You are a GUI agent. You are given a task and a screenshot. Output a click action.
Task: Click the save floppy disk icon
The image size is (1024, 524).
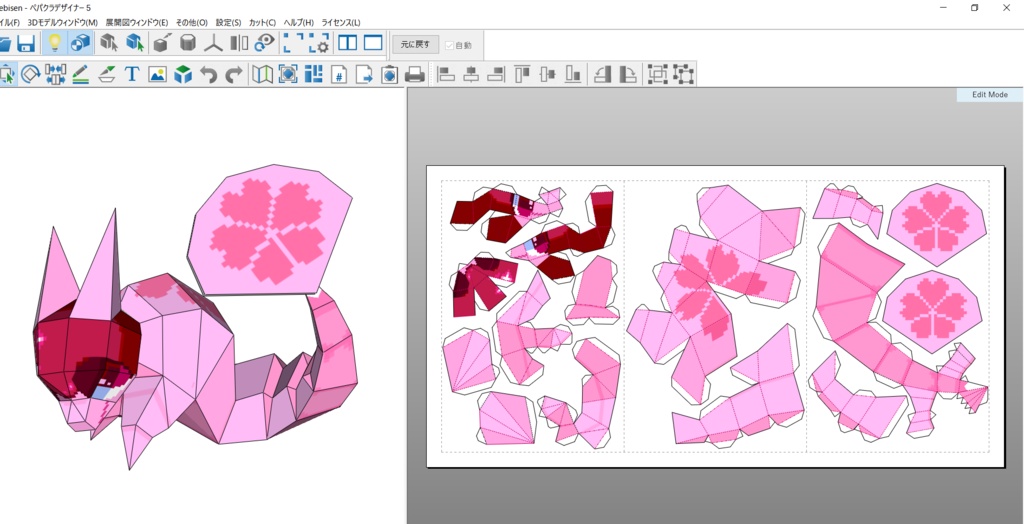(x=26, y=44)
